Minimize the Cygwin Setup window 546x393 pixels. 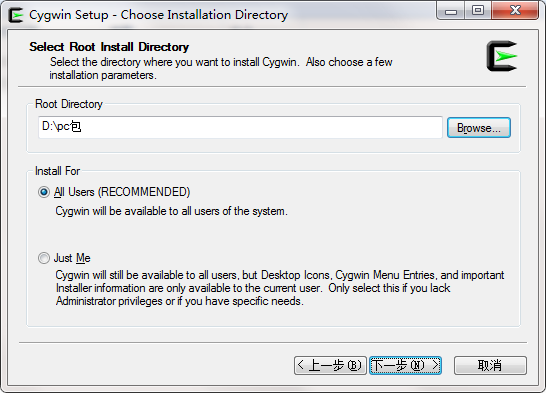451,11
